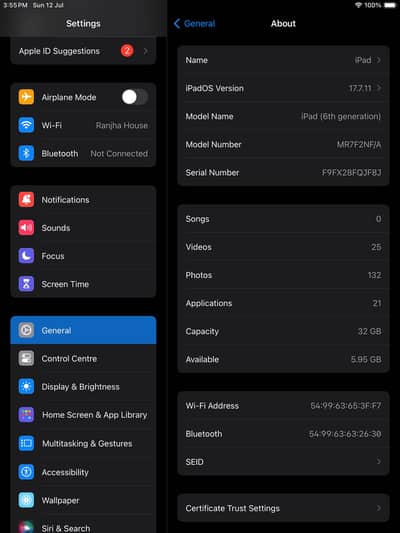The image size is (400, 533).
Task: Open the SEID row chevron
Action: click(379, 462)
